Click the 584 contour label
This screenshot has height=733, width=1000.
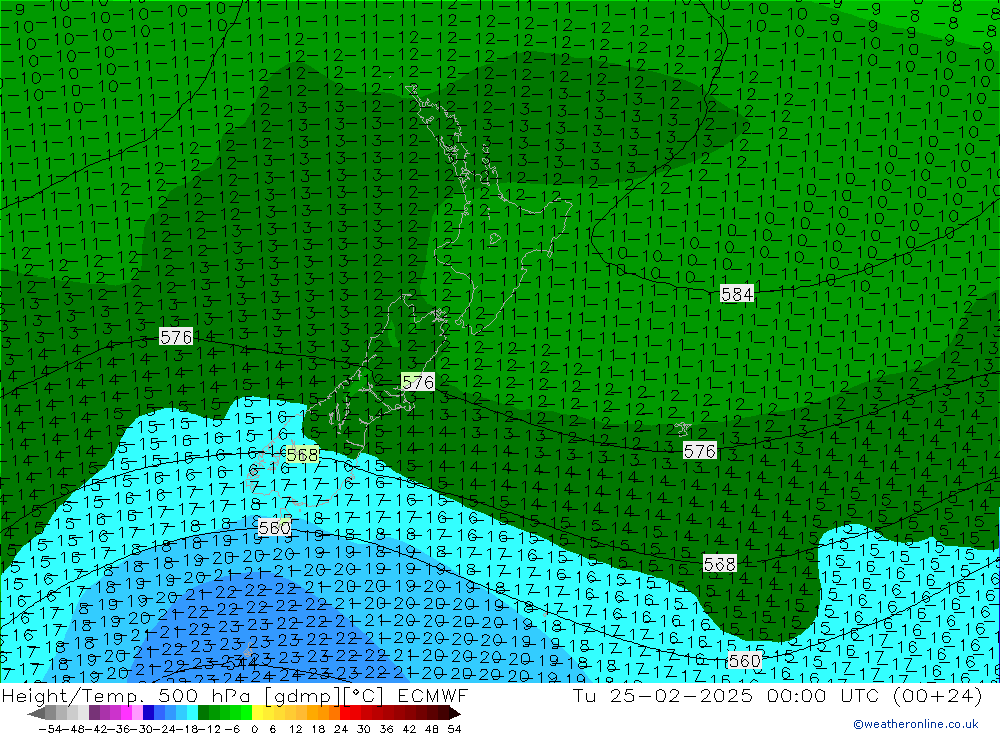point(737,294)
